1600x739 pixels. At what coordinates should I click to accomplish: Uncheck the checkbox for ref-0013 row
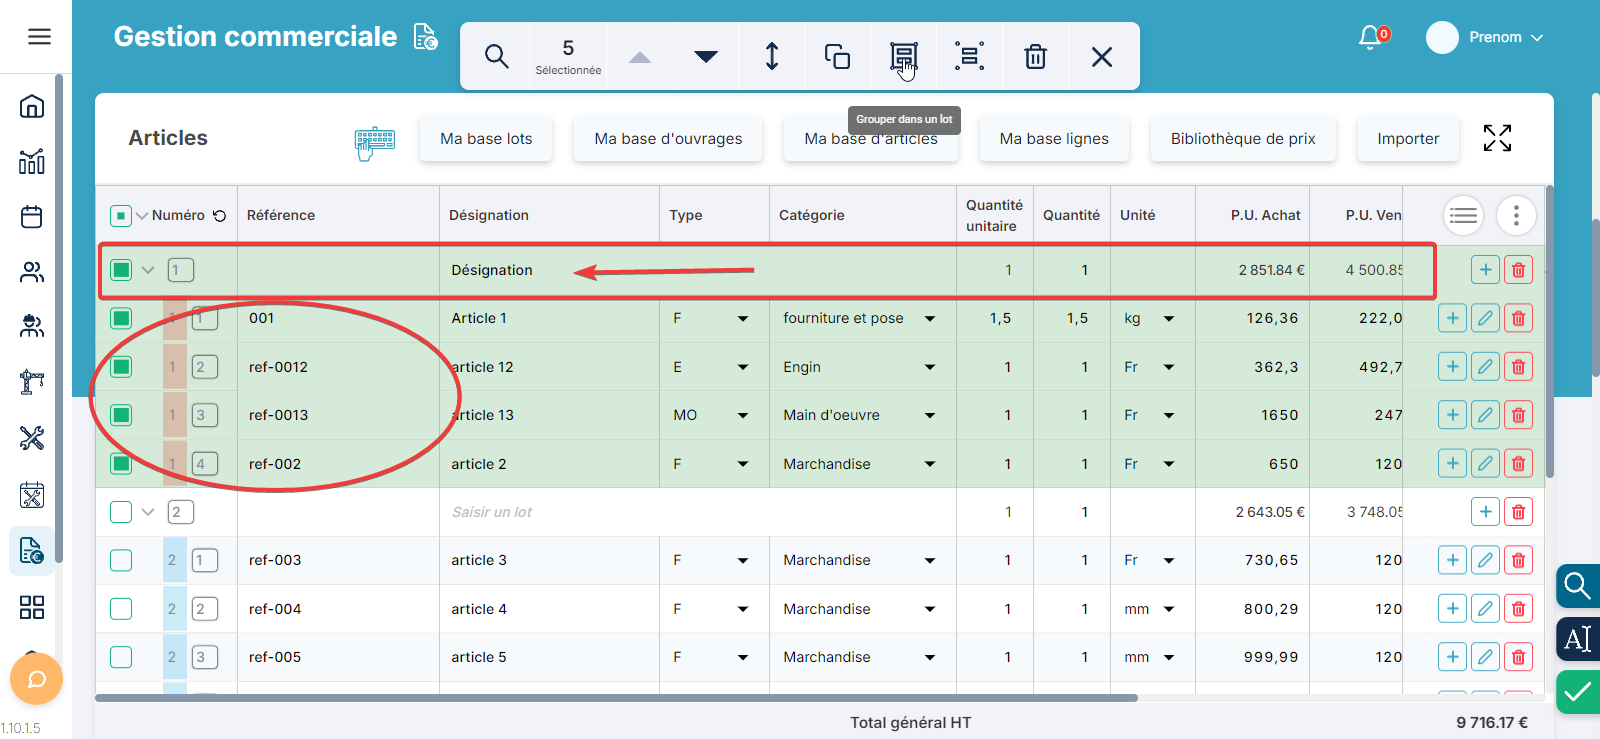point(121,415)
